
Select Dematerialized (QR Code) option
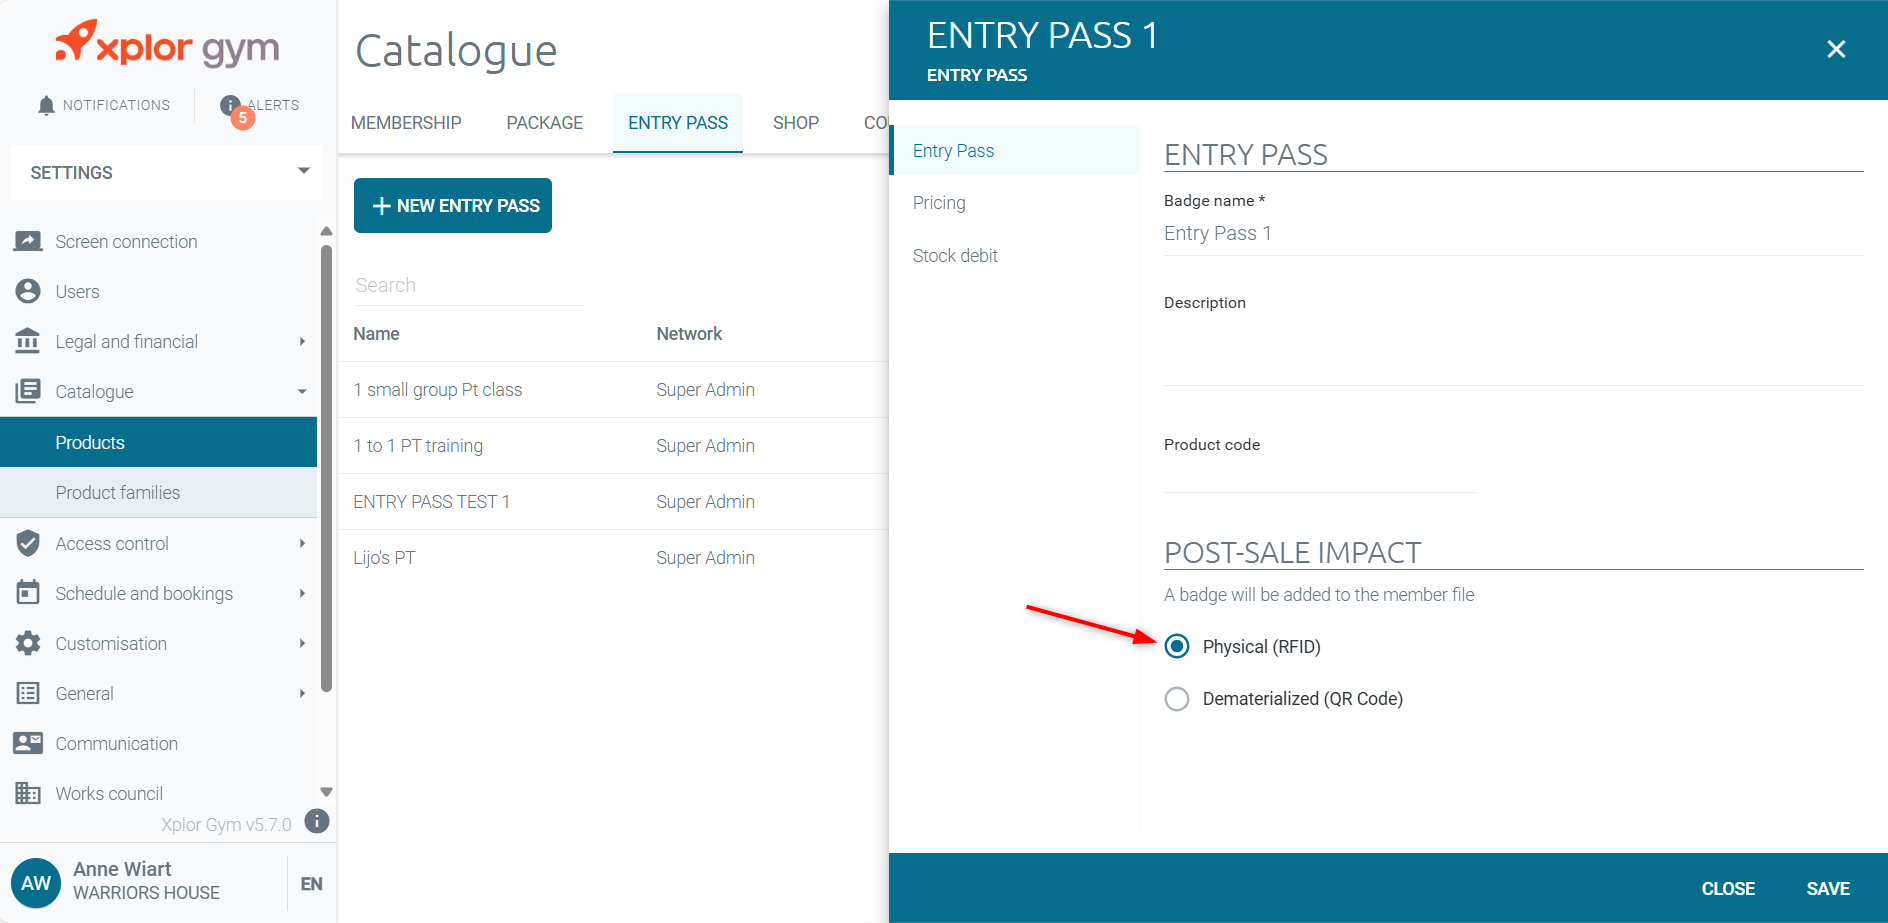click(x=1177, y=699)
